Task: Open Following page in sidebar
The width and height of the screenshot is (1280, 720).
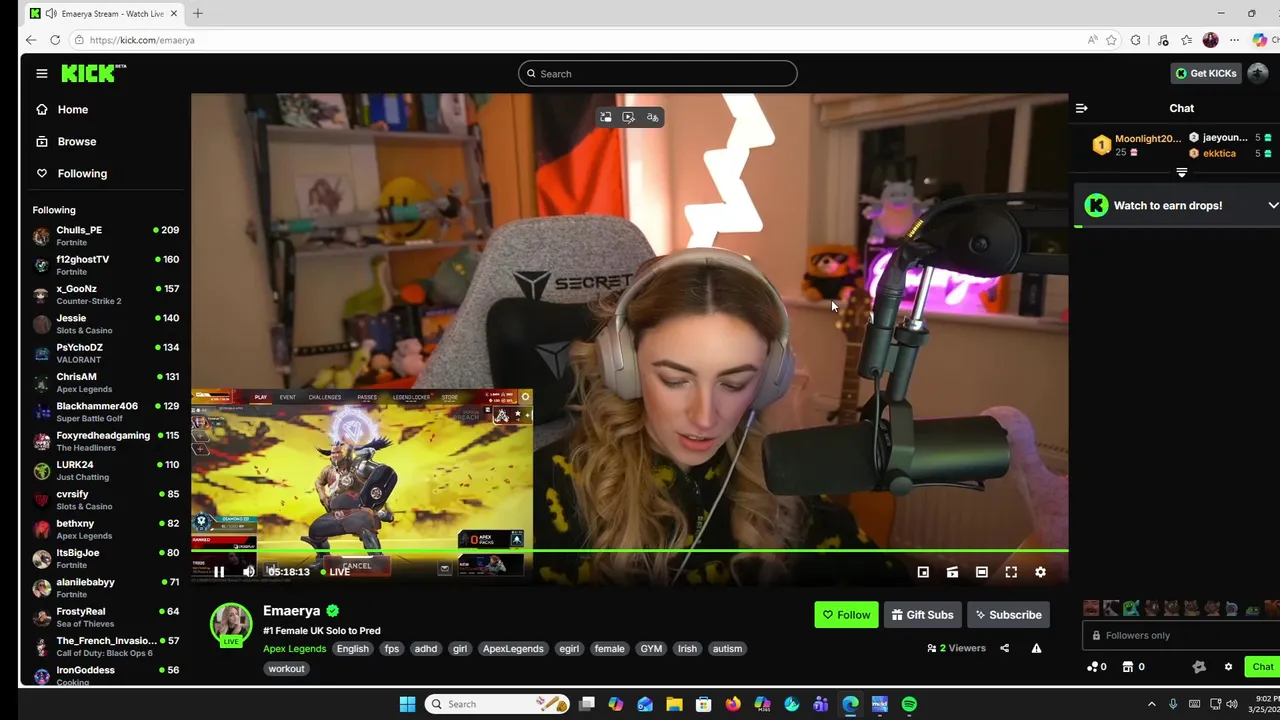Action: point(82,173)
